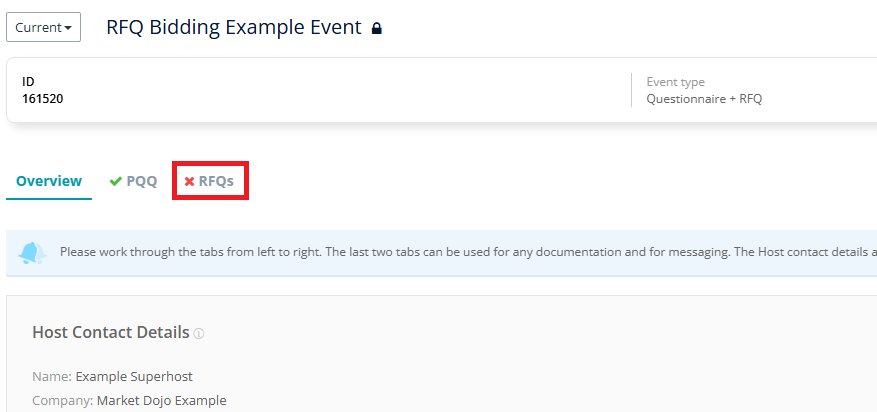Click the Questionnaire + RFQ event type value

tap(704, 100)
